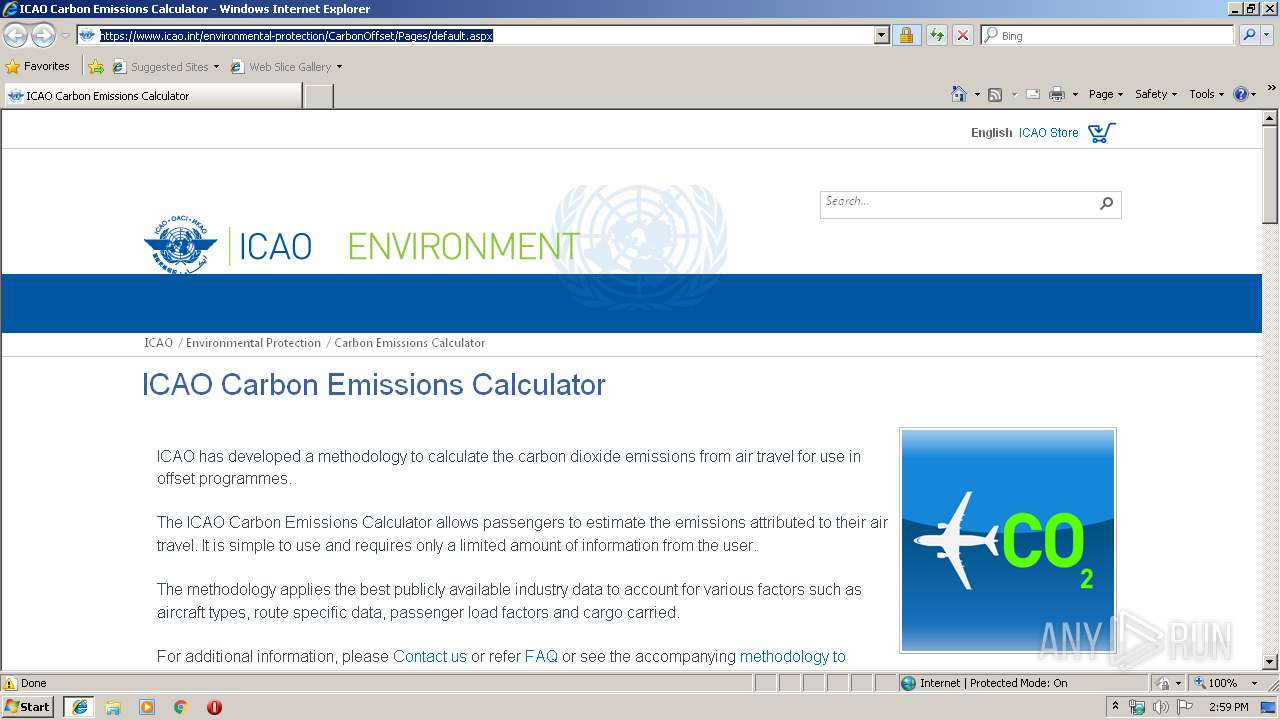Image resolution: width=1280 pixels, height=720 pixels.
Task: Click the ICAO Store link
Action: 1048,132
